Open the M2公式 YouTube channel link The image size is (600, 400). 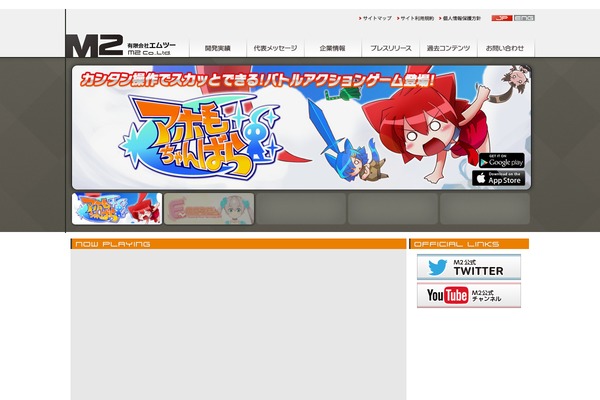[x=469, y=295]
